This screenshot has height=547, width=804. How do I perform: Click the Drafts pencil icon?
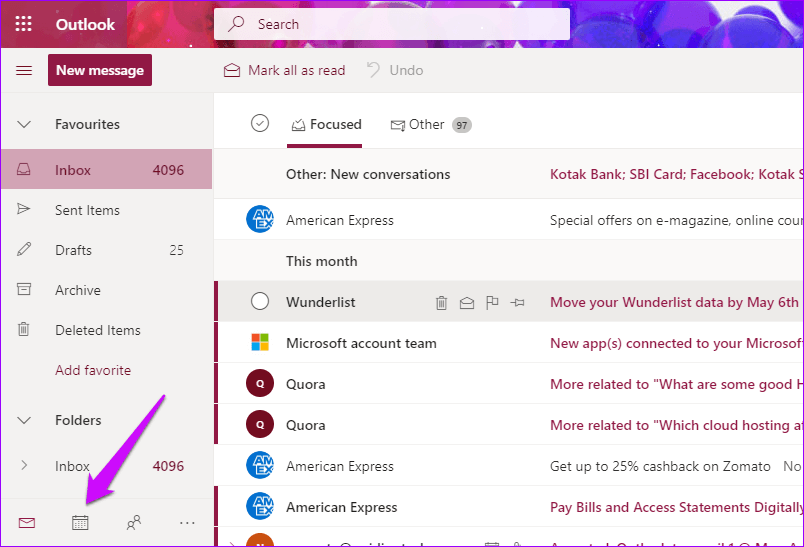tap(24, 250)
